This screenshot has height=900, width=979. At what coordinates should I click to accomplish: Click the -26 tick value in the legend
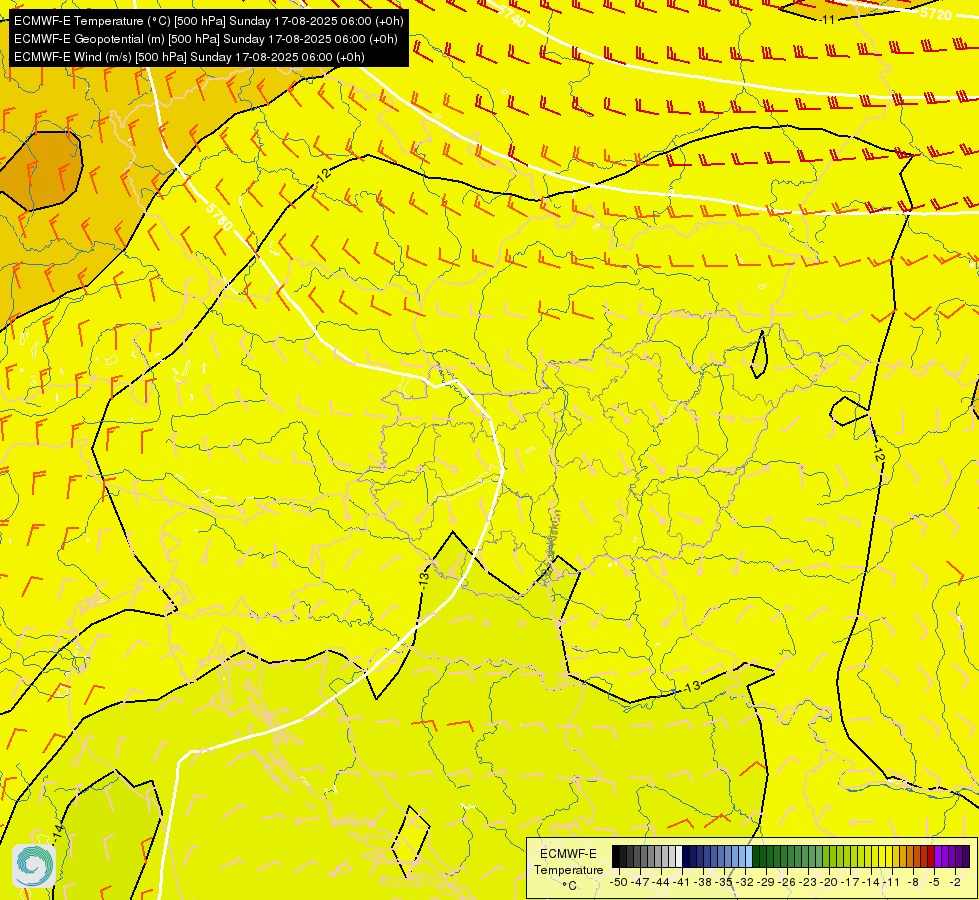click(x=787, y=882)
